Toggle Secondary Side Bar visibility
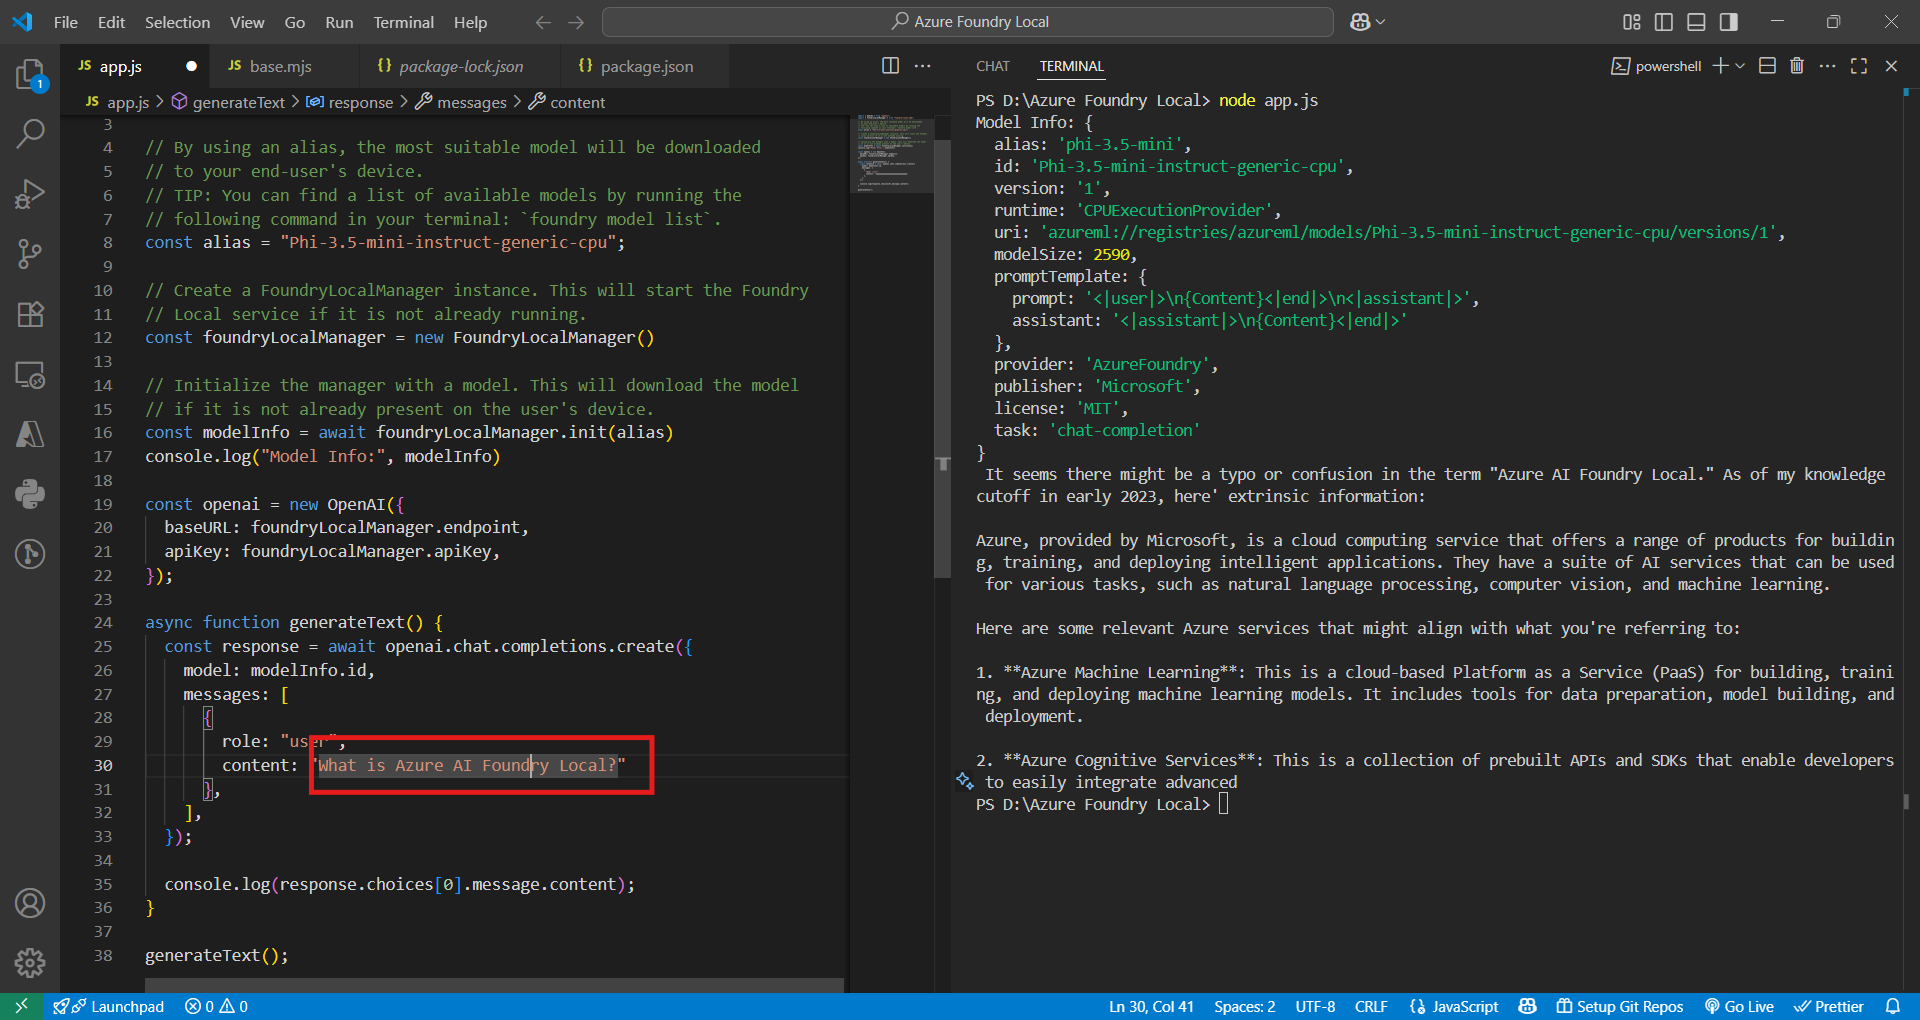Viewport: 1920px width, 1020px height. coord(1729,22)
